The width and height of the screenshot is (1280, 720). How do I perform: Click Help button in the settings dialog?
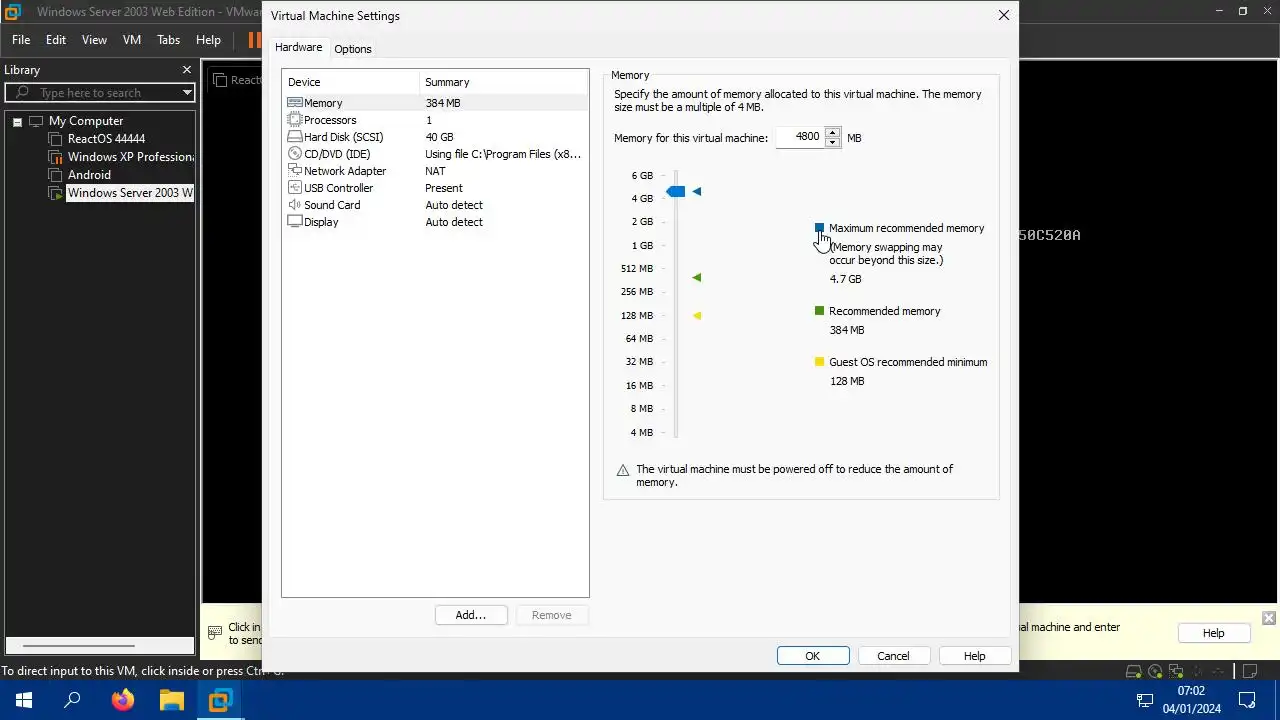[x=974, y=656]
